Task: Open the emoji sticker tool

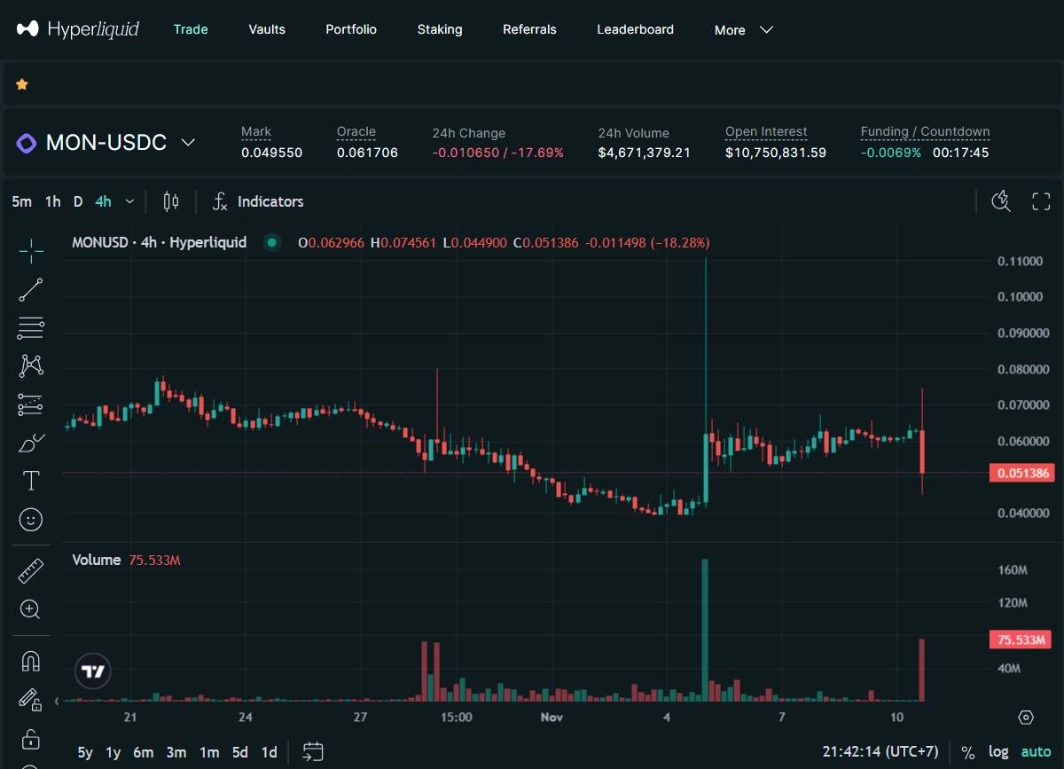Action: [x=31, y=519]
